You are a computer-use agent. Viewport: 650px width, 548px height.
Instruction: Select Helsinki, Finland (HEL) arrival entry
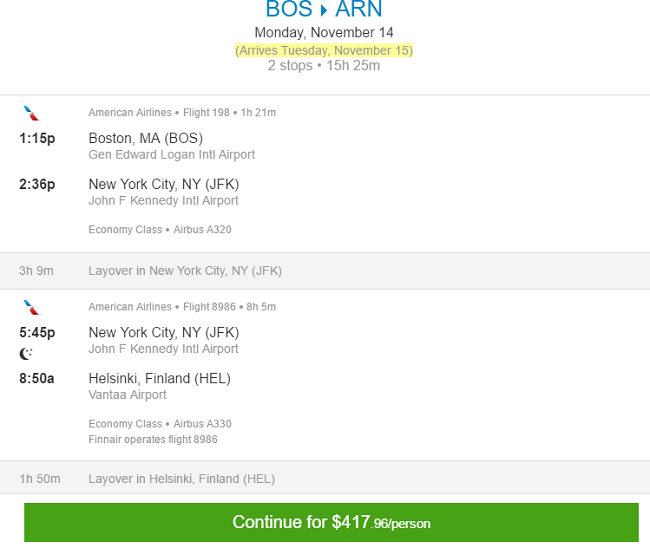[160, 386]
